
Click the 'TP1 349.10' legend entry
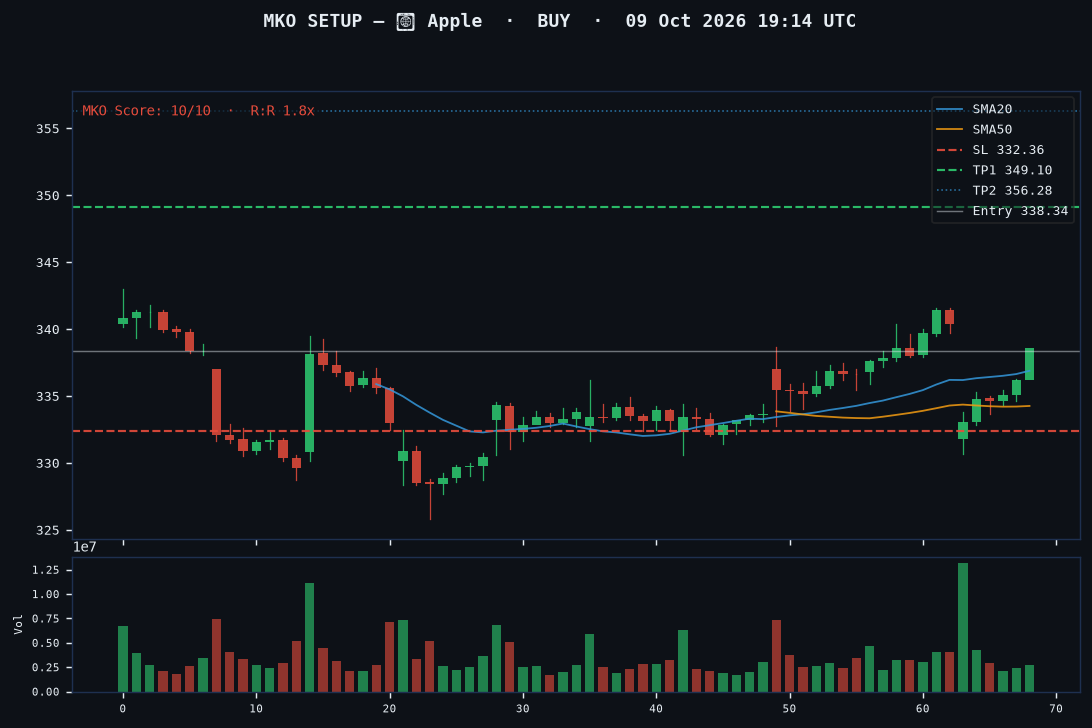(994, 170)
